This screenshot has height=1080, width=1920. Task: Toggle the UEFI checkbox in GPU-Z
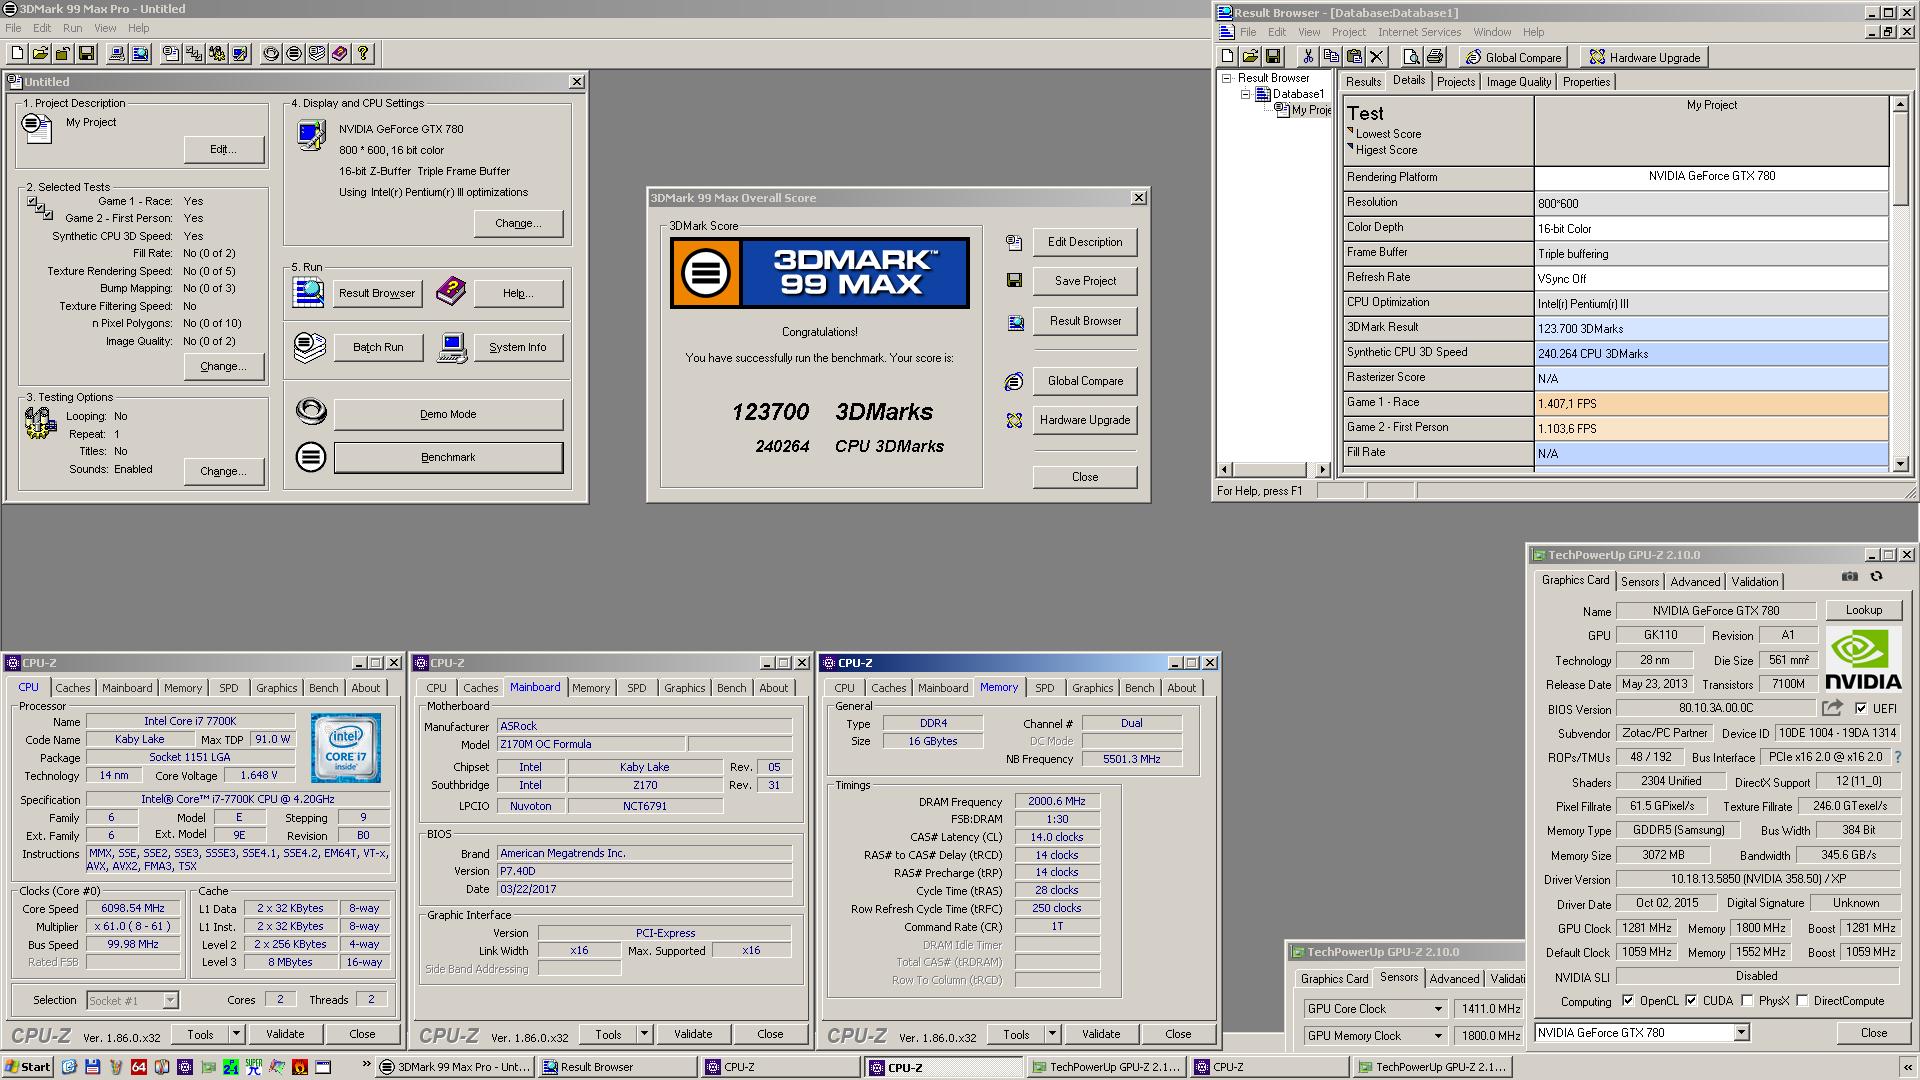[x=1860, y=709]
